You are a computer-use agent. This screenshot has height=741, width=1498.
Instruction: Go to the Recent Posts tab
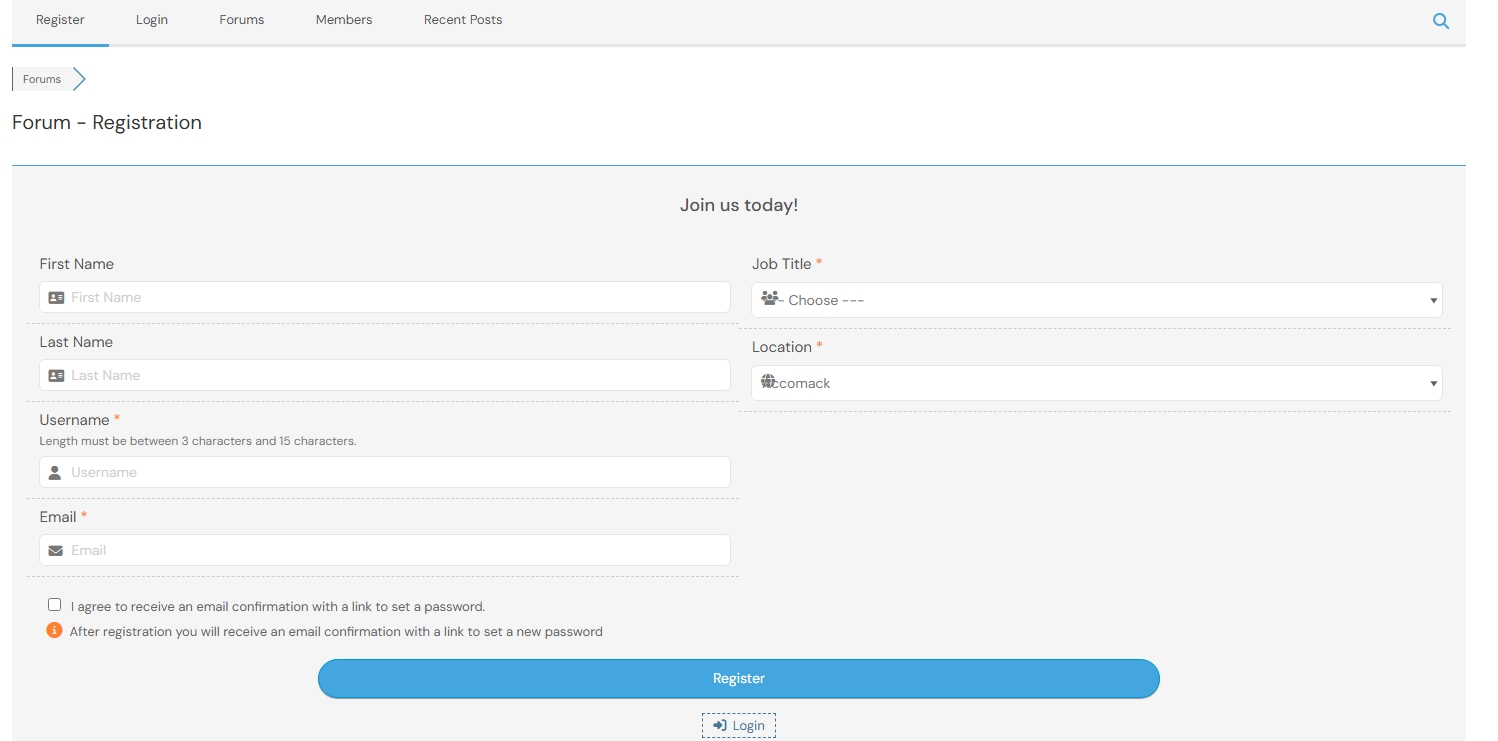tap(463, 20)
